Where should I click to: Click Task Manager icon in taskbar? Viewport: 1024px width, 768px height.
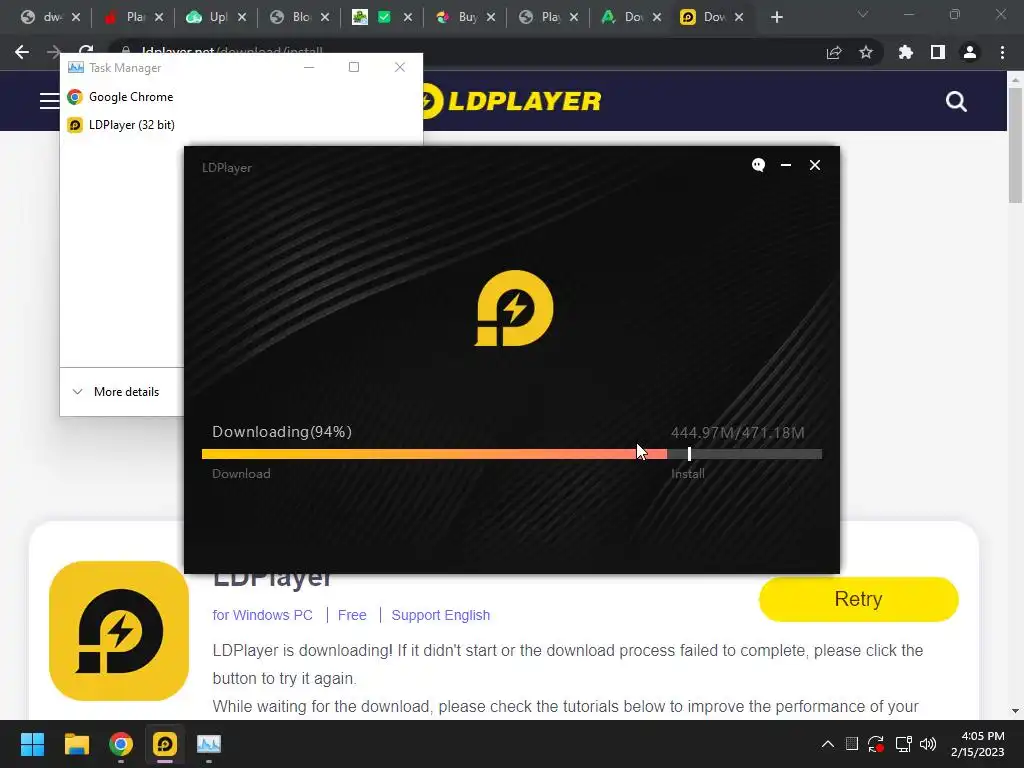pyautogui.click(x=209, y=744)
